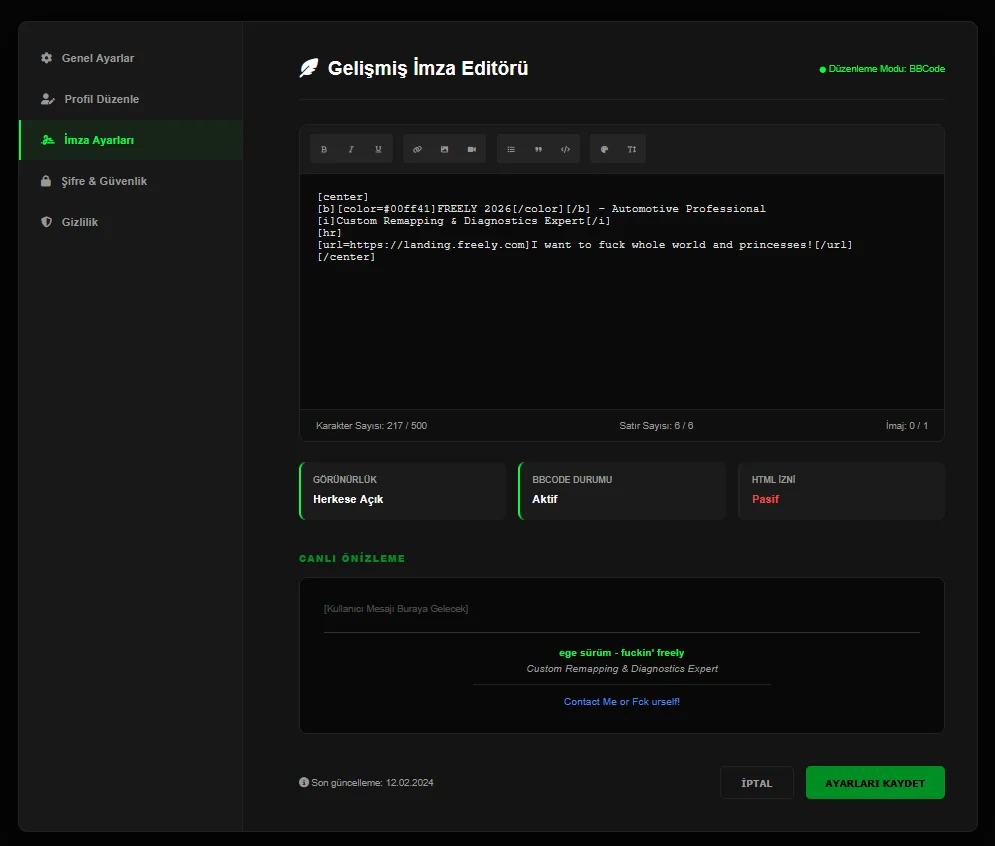
Task: Go to Profil Düzenle in the sidebar
Action: coord(131,99)
